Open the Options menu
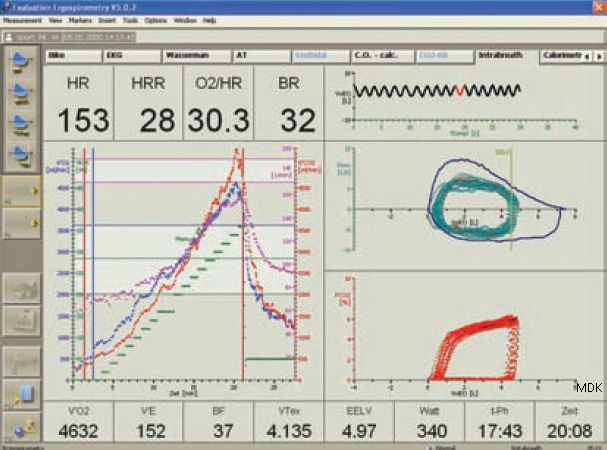Viewport: 607px width, 450px height. point(156,21)
